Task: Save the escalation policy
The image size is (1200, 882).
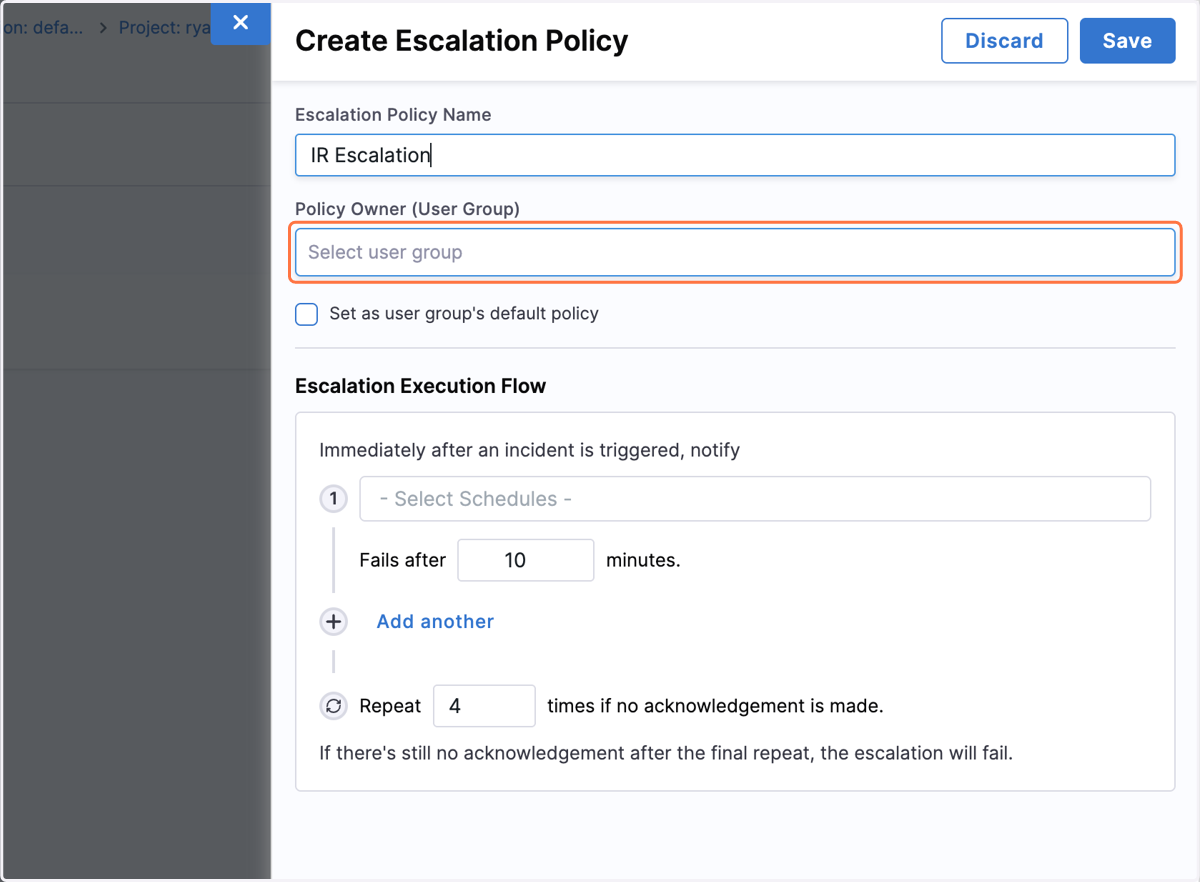Action: click(x=1127, y=41)
